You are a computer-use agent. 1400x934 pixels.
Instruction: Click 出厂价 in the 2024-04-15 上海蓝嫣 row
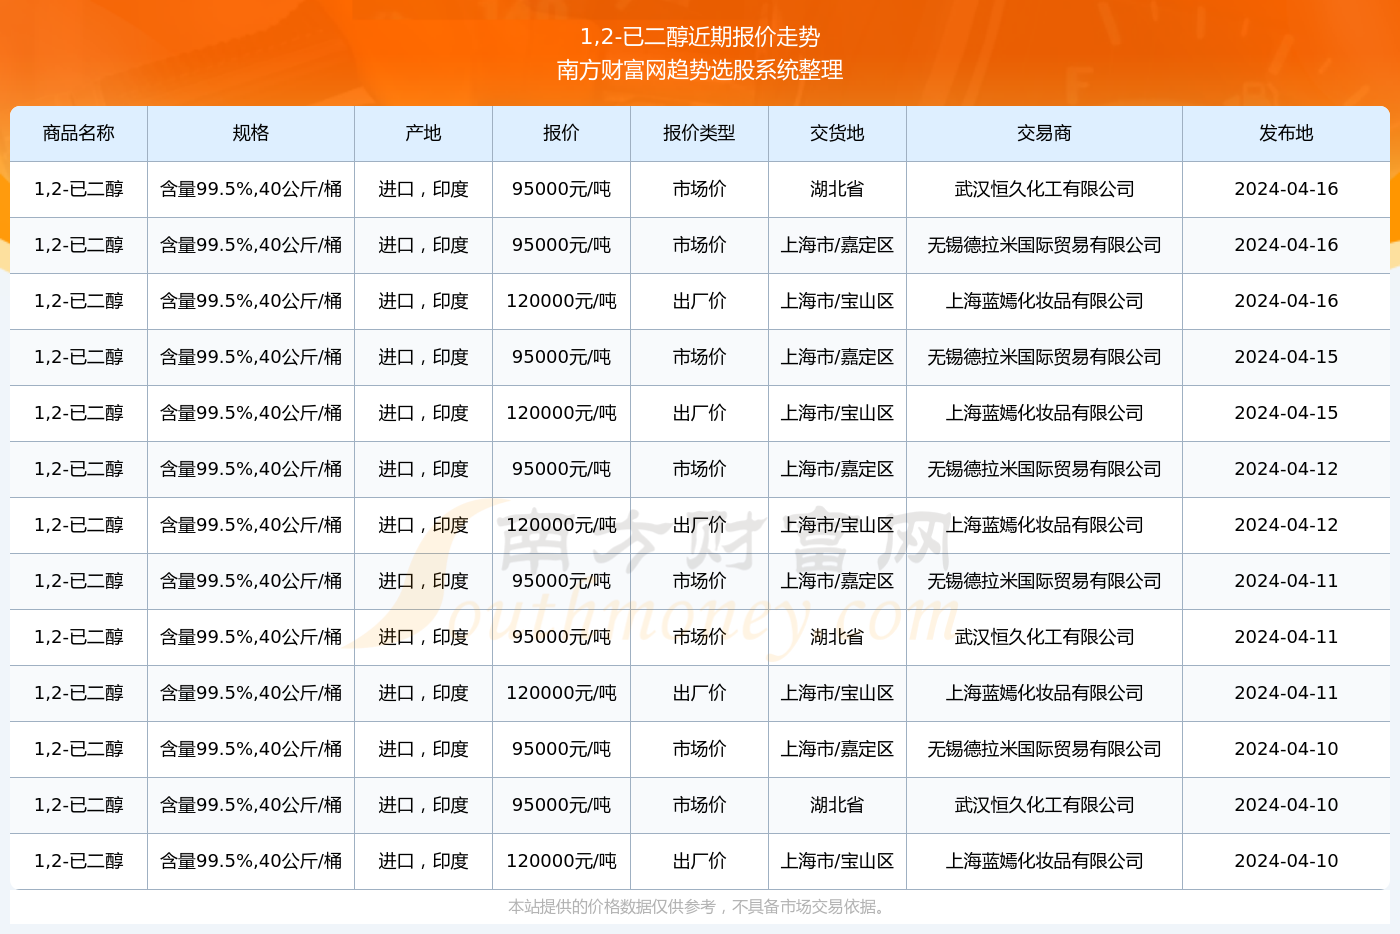point(699,413)
